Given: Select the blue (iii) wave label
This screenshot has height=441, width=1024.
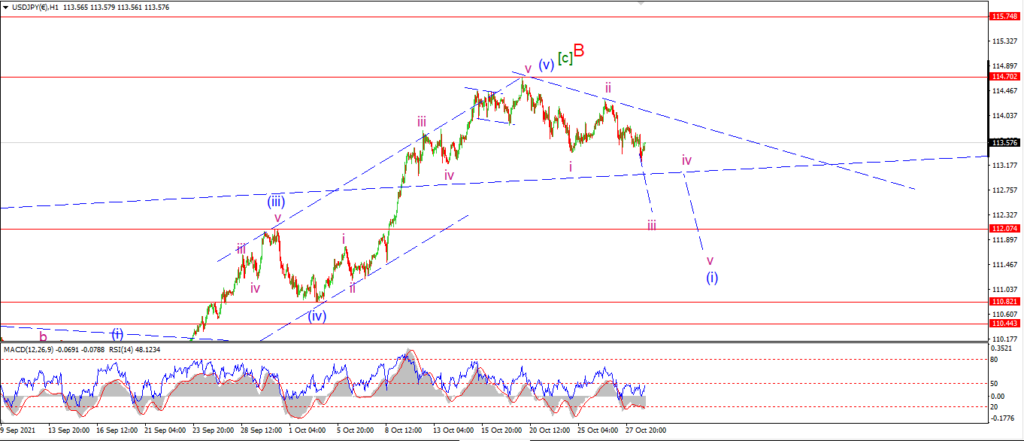Looking at the screenshot, I should pyautogui.click(x=276, y=201).
